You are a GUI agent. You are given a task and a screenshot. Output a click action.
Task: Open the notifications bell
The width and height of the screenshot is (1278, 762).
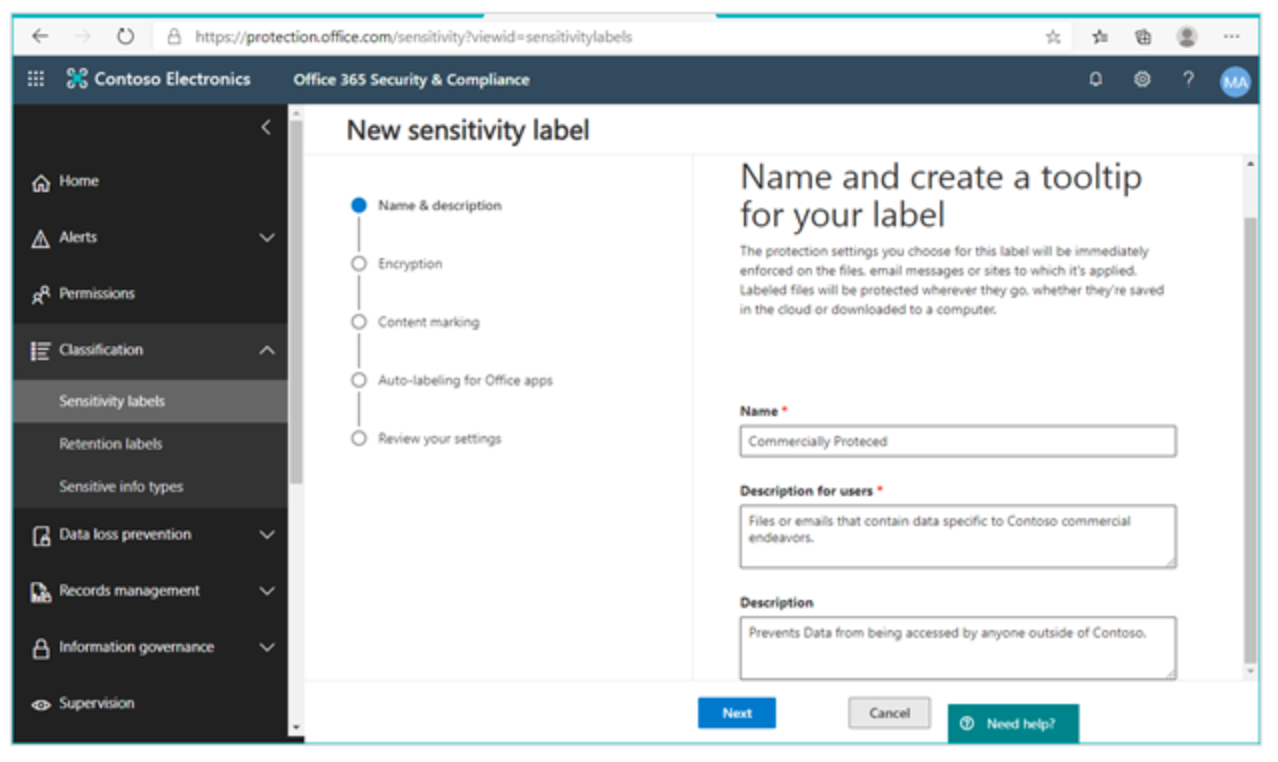tap(1095, 78)
